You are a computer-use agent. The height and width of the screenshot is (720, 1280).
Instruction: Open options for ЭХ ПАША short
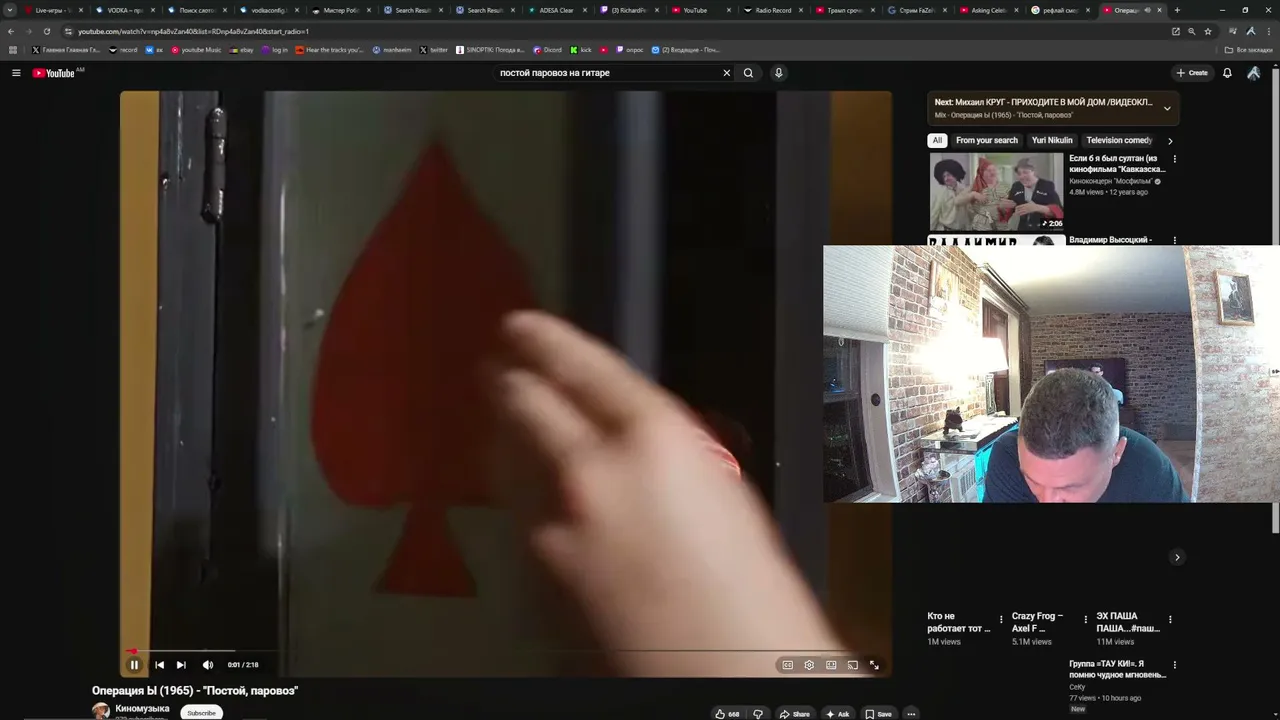coord(1170,619)
